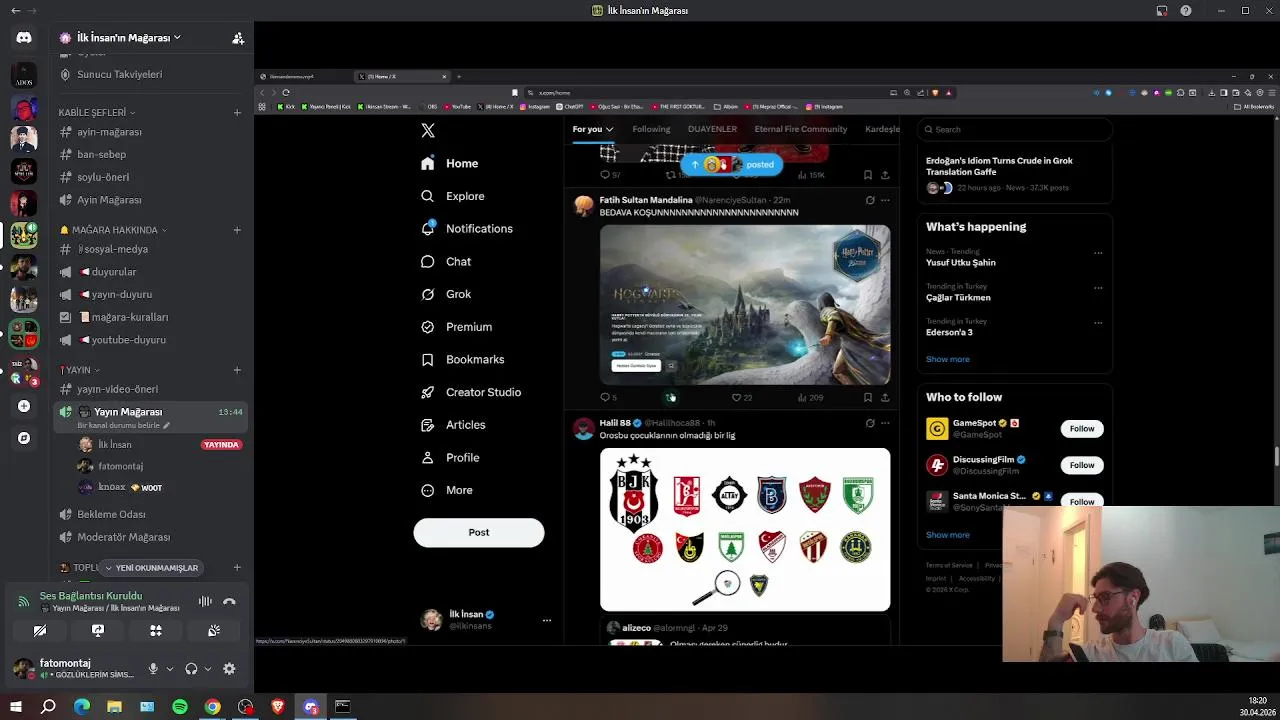1280x720 pixels.
Task: Open Discord direct messages home icon
Action: point(24,38)
